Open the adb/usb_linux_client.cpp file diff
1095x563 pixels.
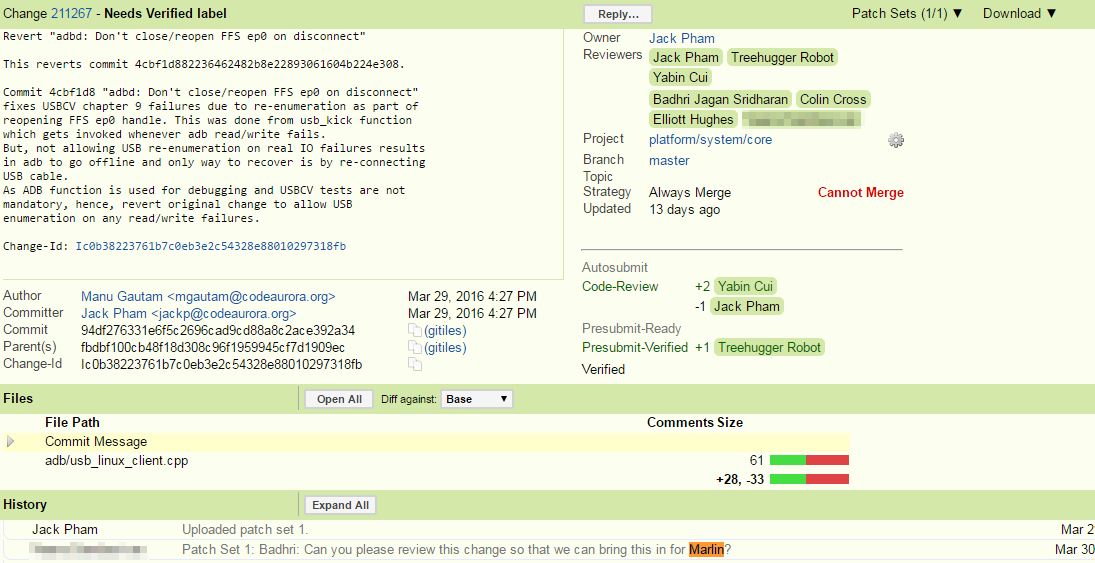point(116,461)
